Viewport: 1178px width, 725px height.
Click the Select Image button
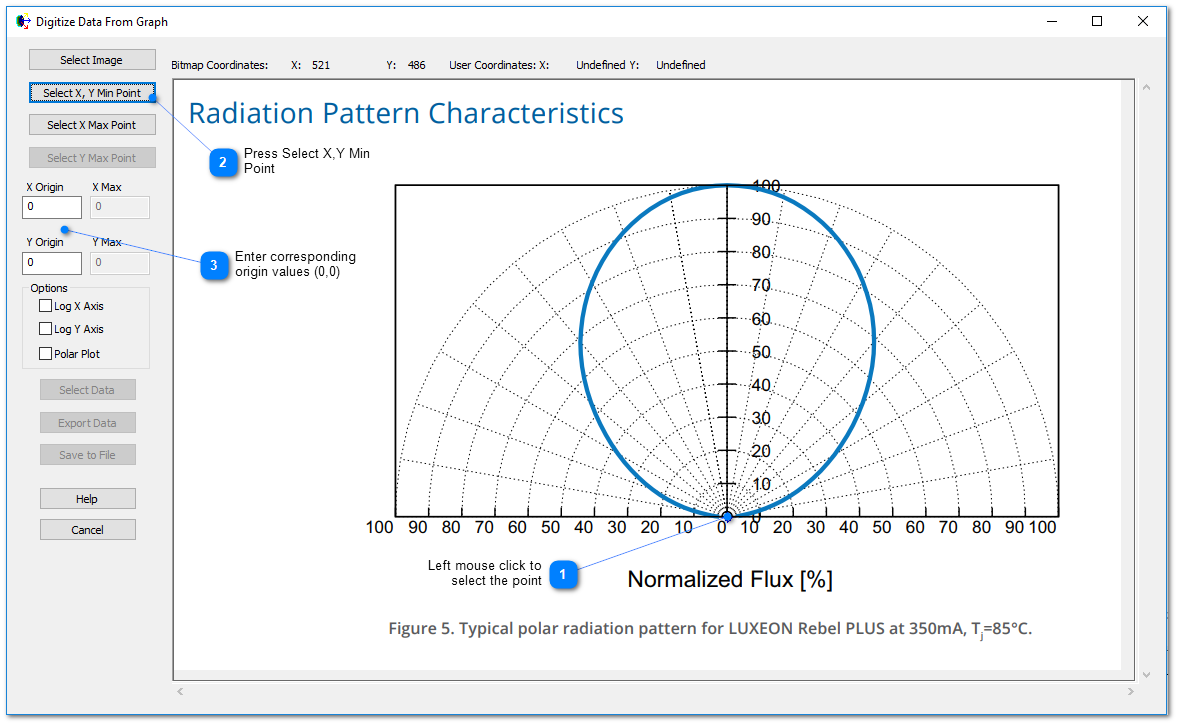click(92, 60)
